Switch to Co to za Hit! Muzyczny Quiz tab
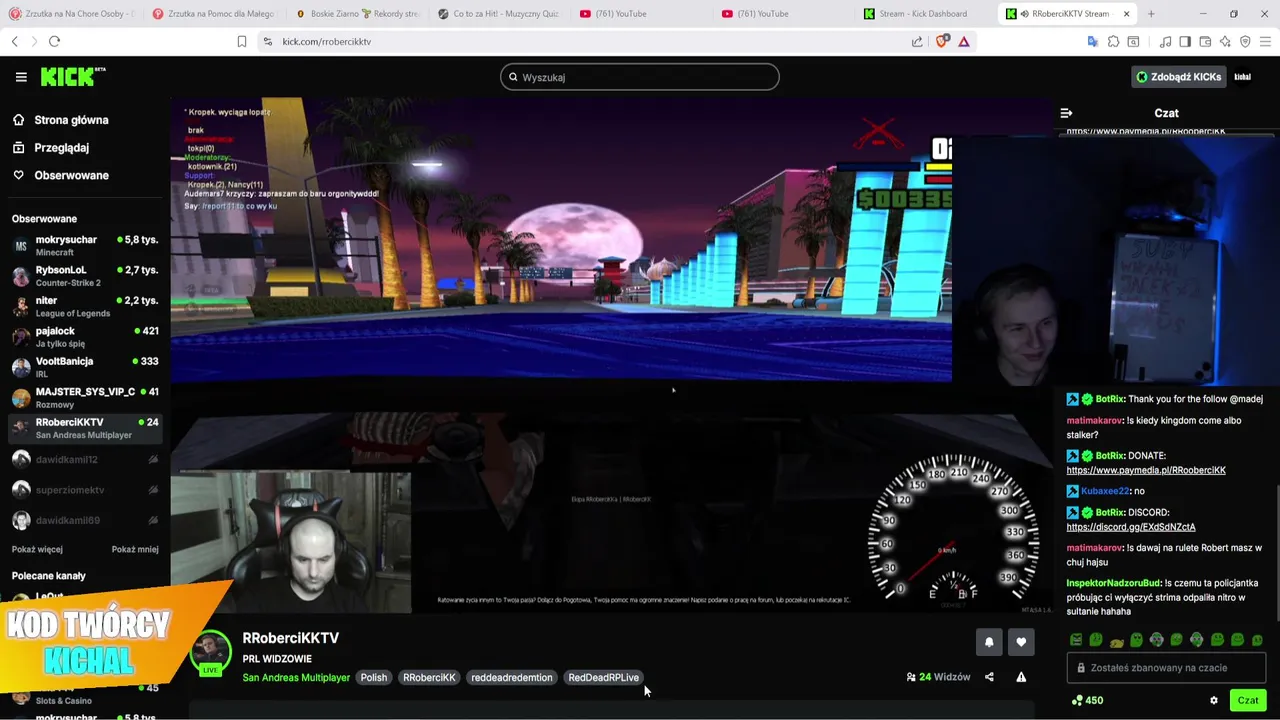 click(500, 14)
